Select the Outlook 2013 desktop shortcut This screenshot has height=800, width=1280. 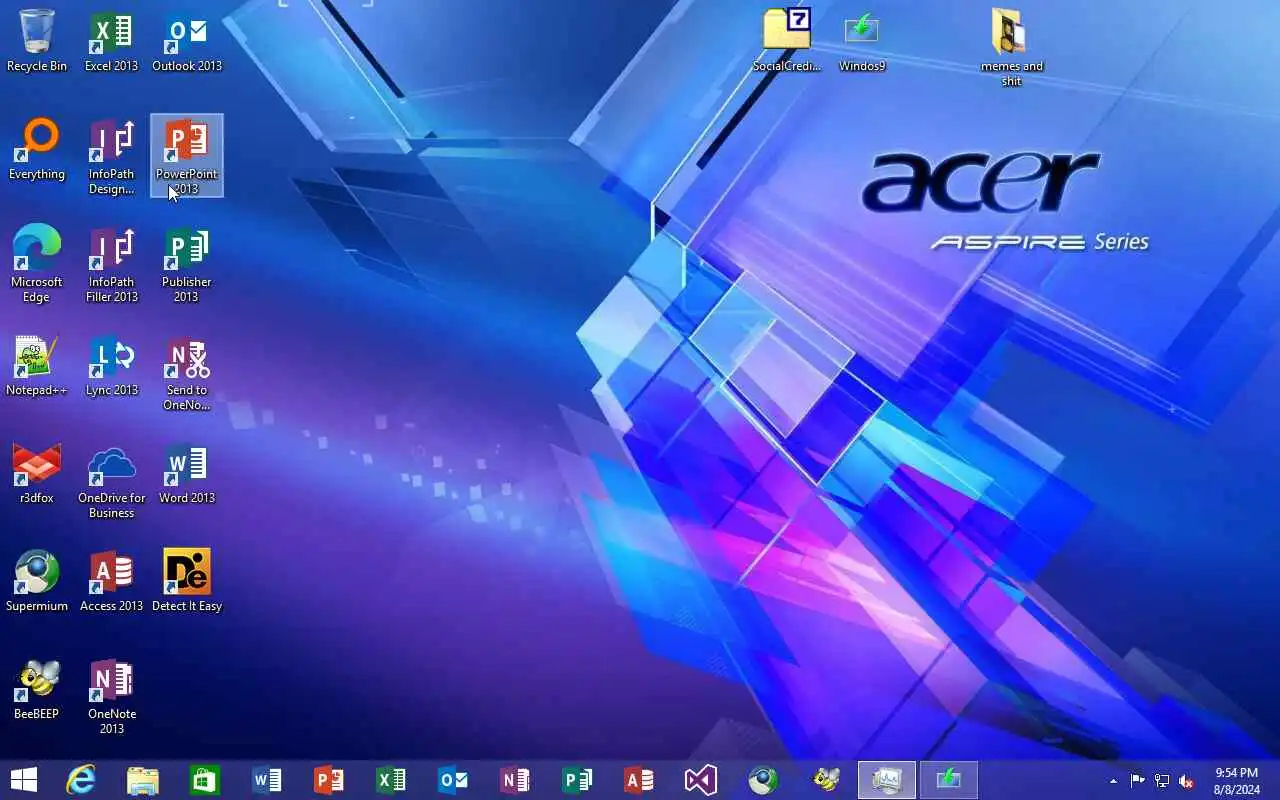click(187, 41)
